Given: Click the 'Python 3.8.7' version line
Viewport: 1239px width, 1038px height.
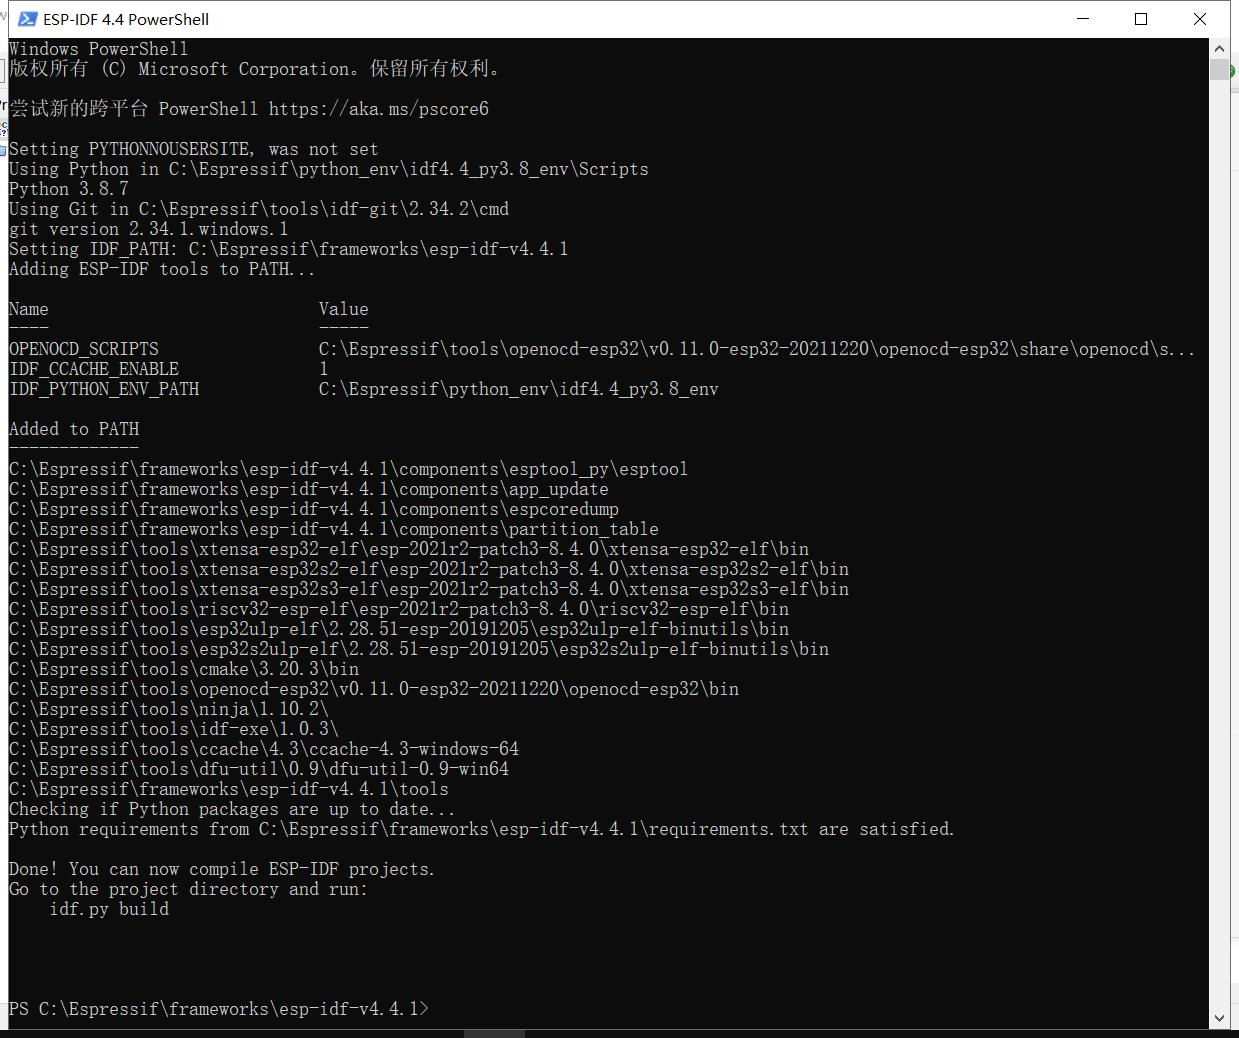Looking at the screenshot, I should point(69,189).
